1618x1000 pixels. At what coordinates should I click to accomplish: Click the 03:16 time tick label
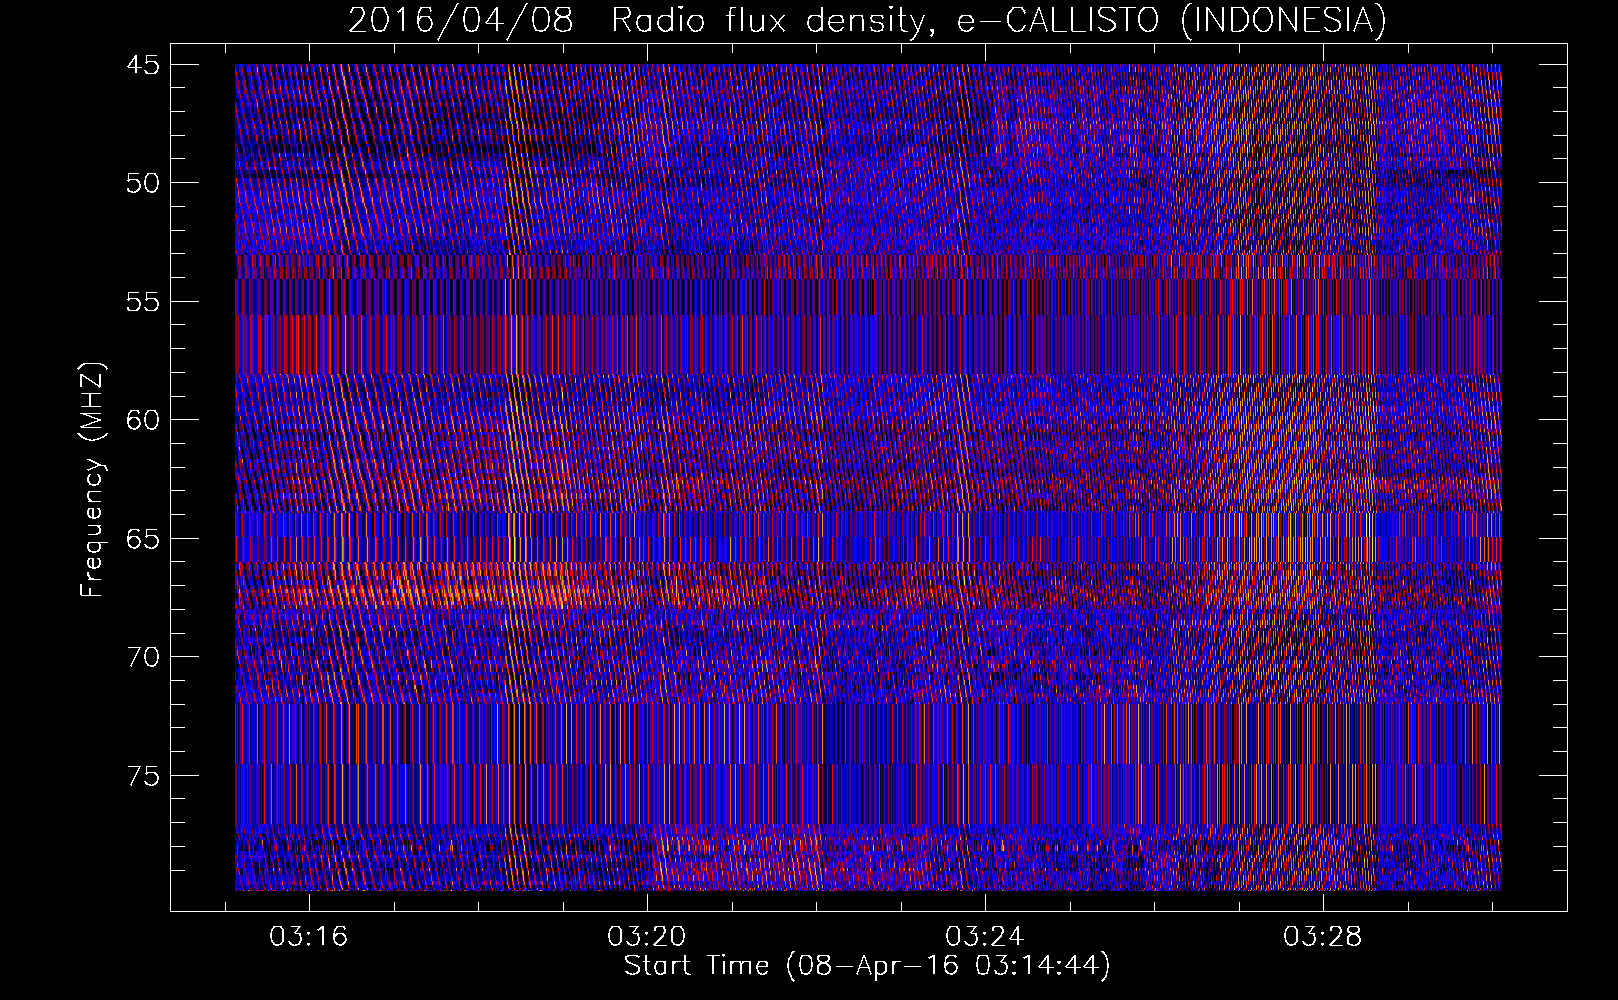(309, 937)
